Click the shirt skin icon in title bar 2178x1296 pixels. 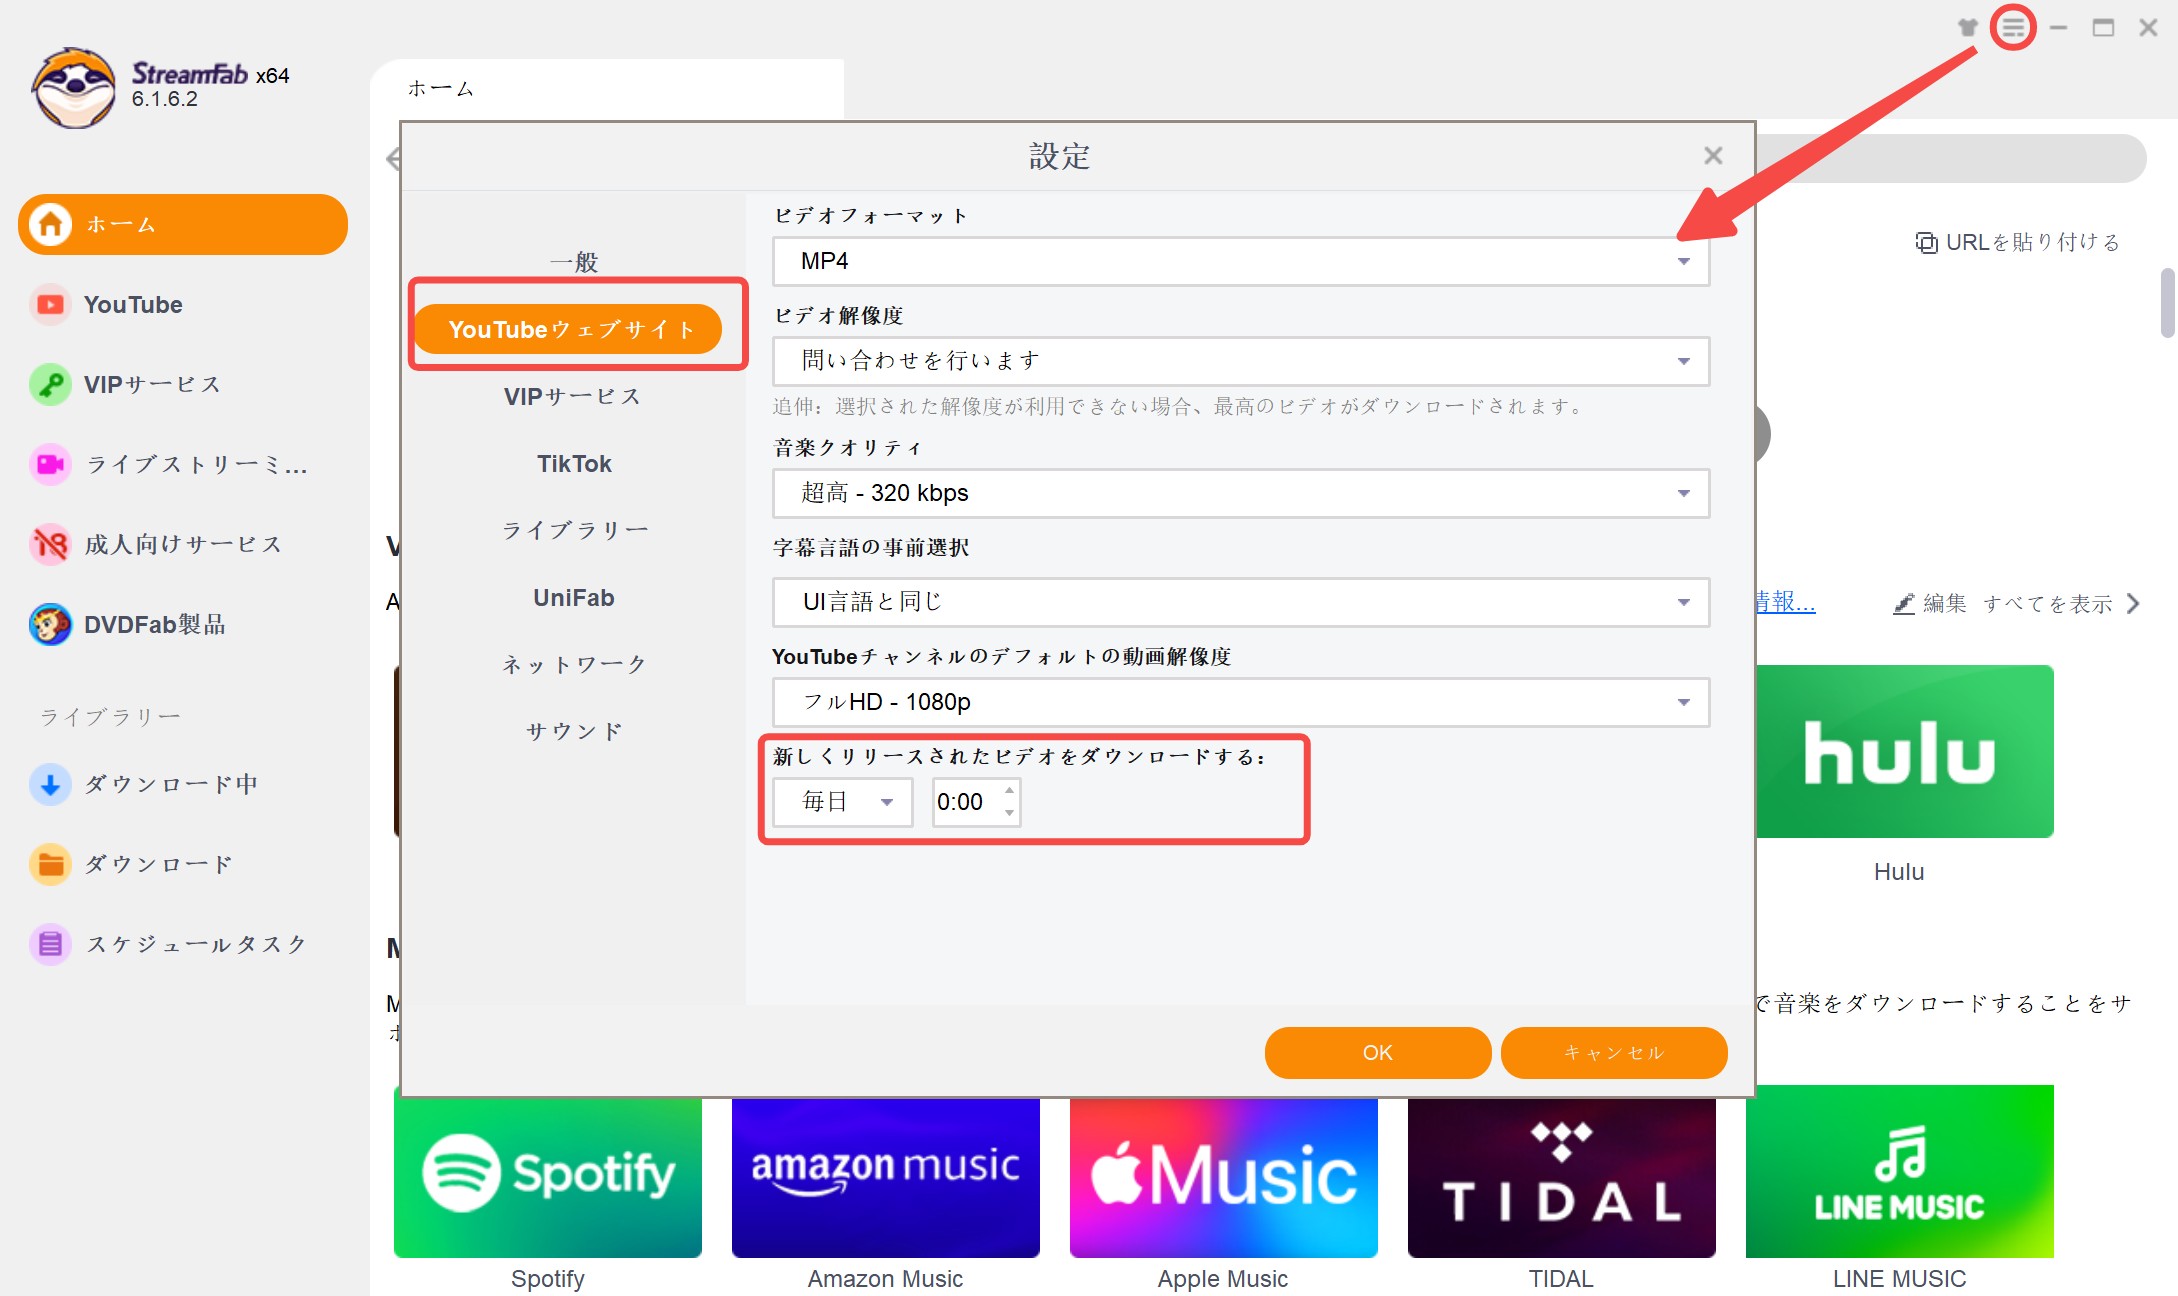click(1967, 28)
